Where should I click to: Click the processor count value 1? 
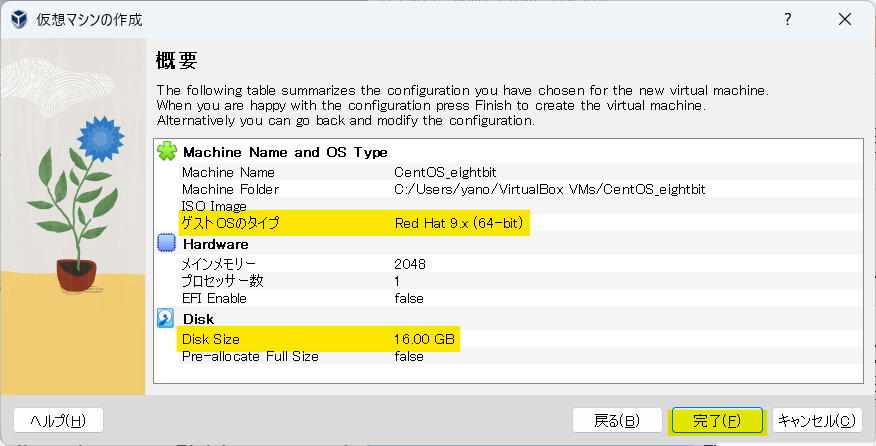tap(397, 281)
